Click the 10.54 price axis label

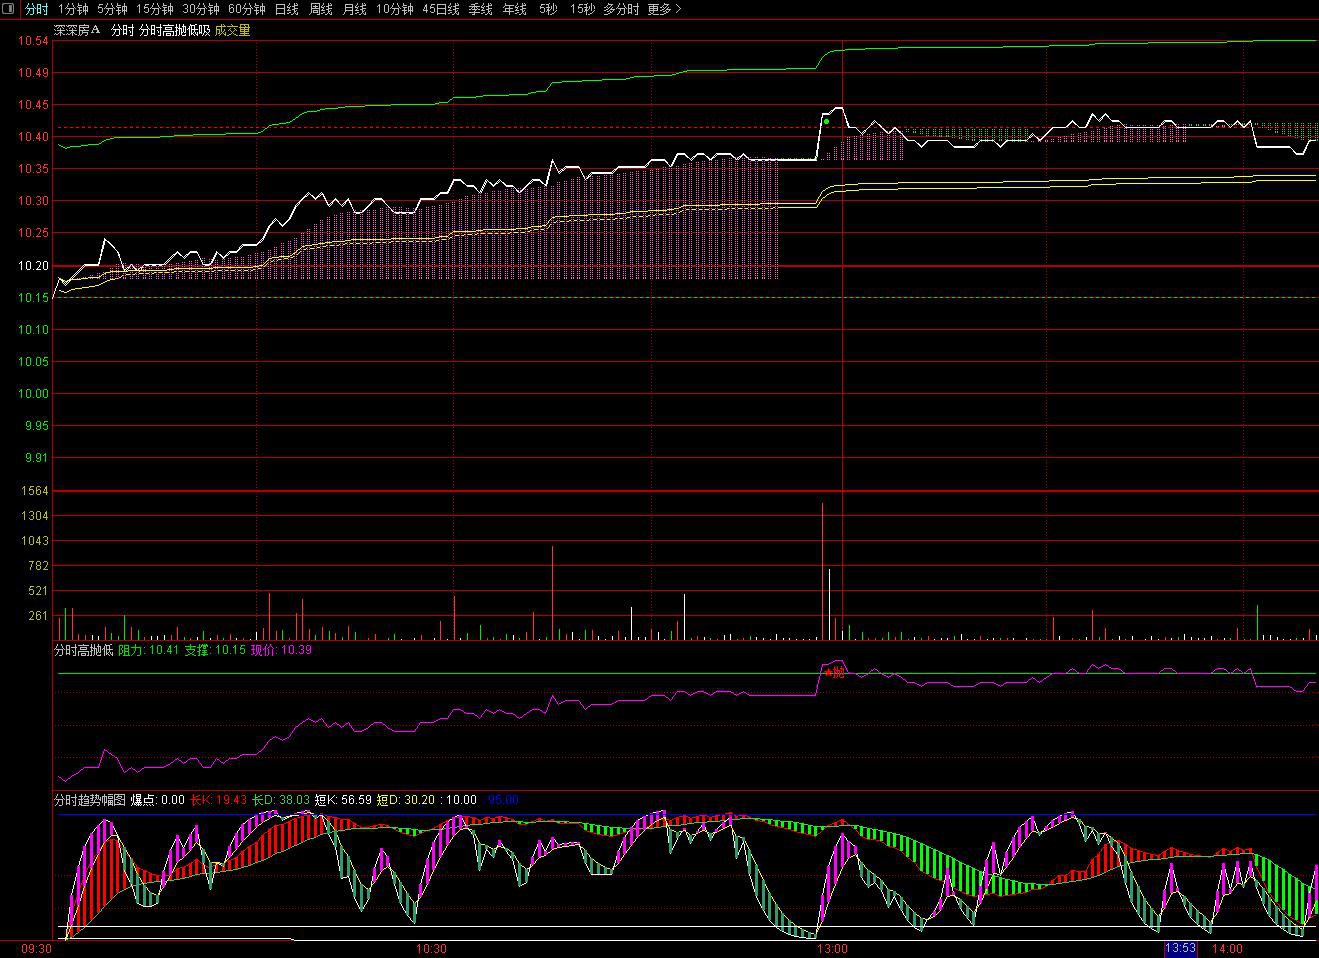tap(33, 41)
